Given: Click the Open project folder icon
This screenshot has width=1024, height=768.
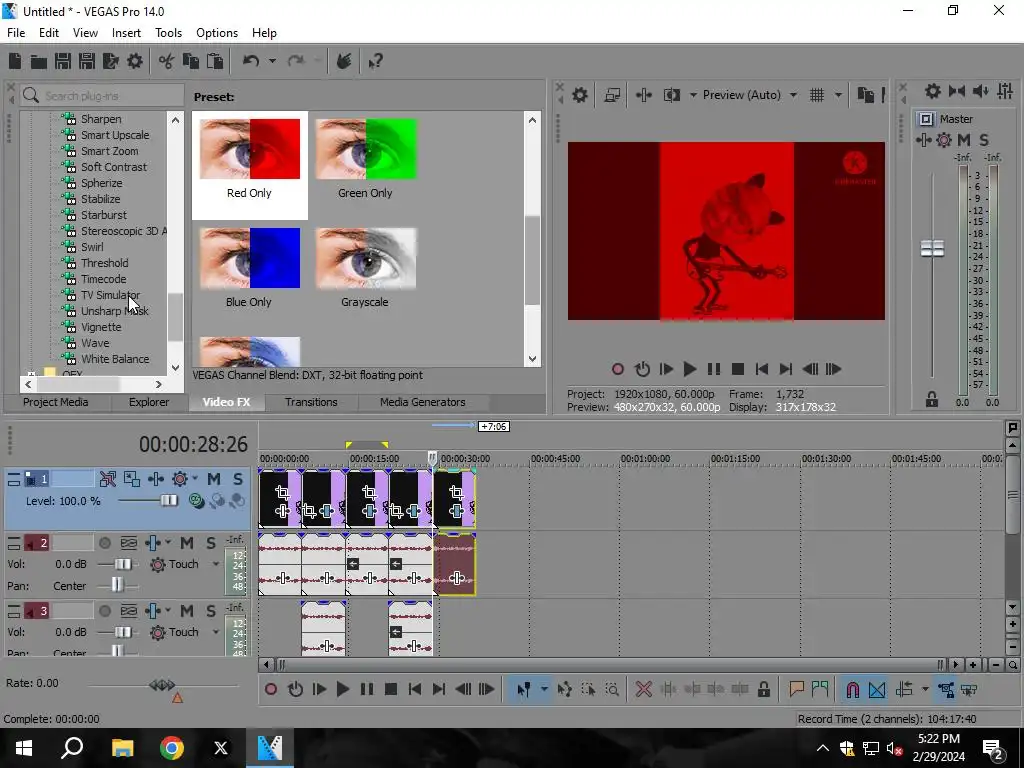Looking at the screenshot, I should (x=39, y=61).
